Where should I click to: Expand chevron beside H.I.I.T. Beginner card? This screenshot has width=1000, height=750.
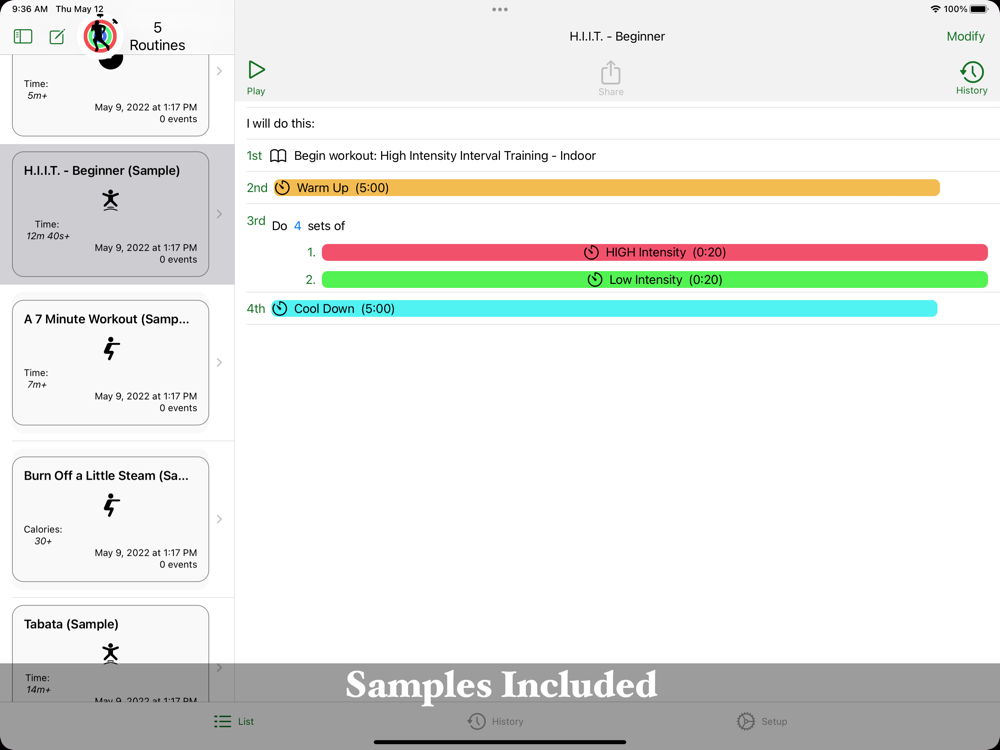coord(219,214)
